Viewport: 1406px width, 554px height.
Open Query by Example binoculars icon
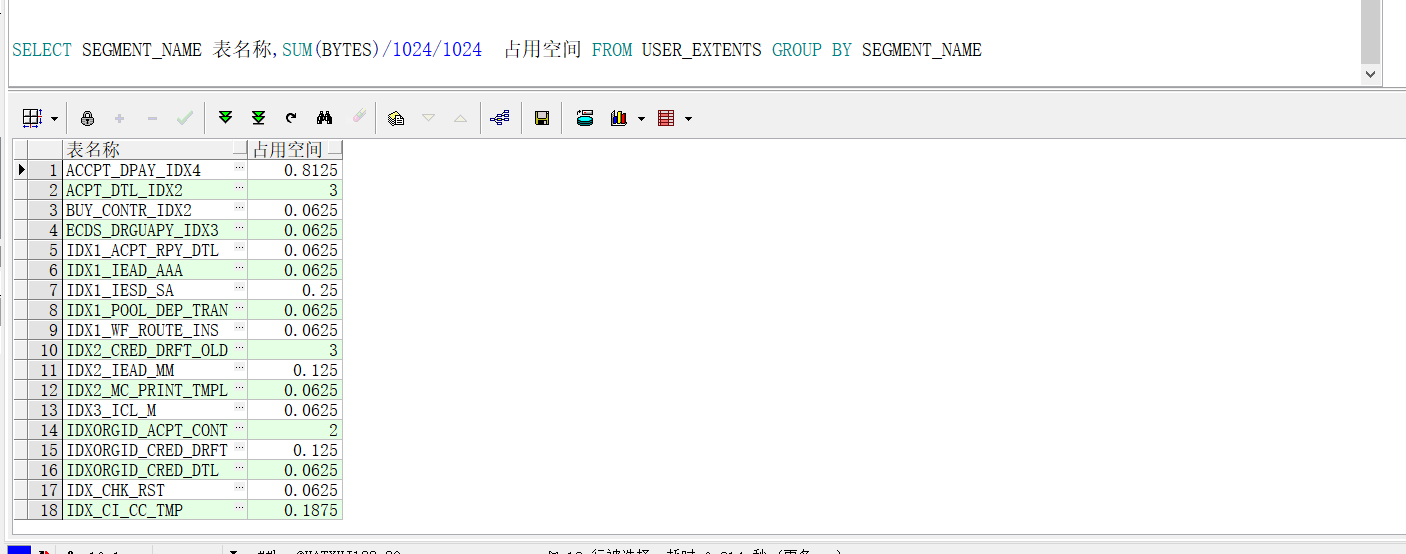324,118
